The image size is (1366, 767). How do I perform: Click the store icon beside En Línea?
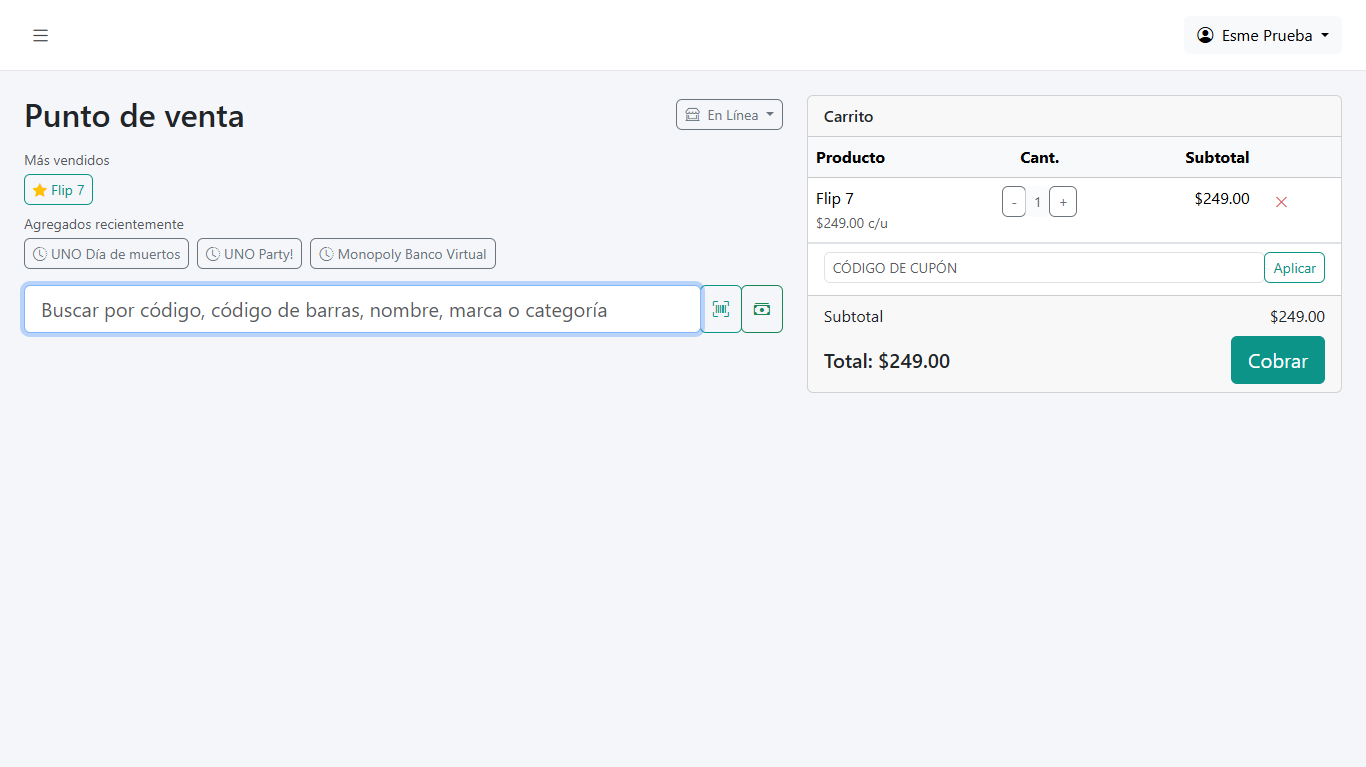(692, 115)
